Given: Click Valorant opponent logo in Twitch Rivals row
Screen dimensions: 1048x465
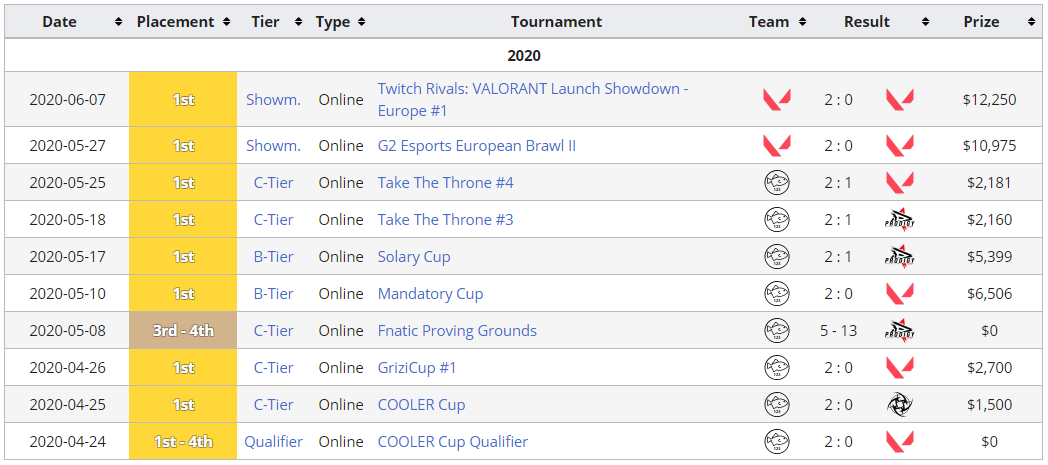Looking at the screenshot, I should click(900, 100).
